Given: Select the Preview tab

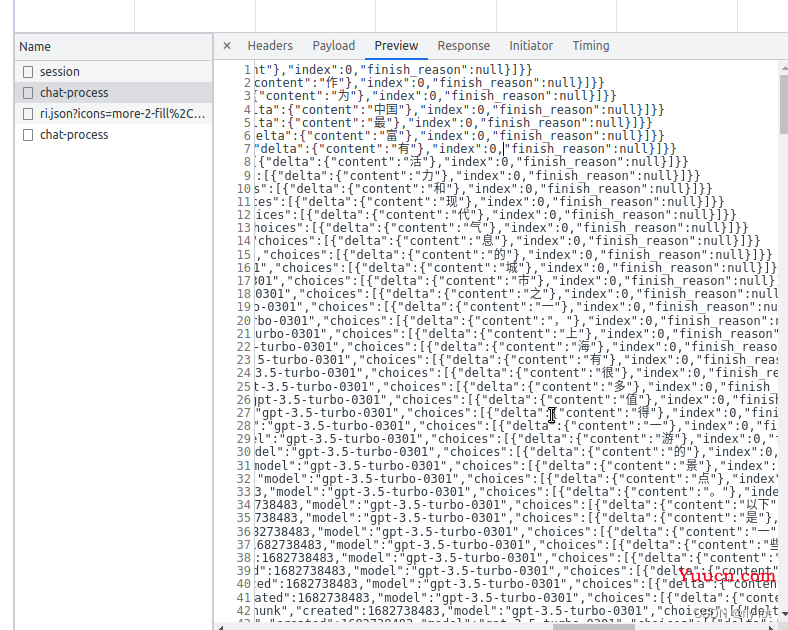Looking at the screenshot, I should coord(396,46).
